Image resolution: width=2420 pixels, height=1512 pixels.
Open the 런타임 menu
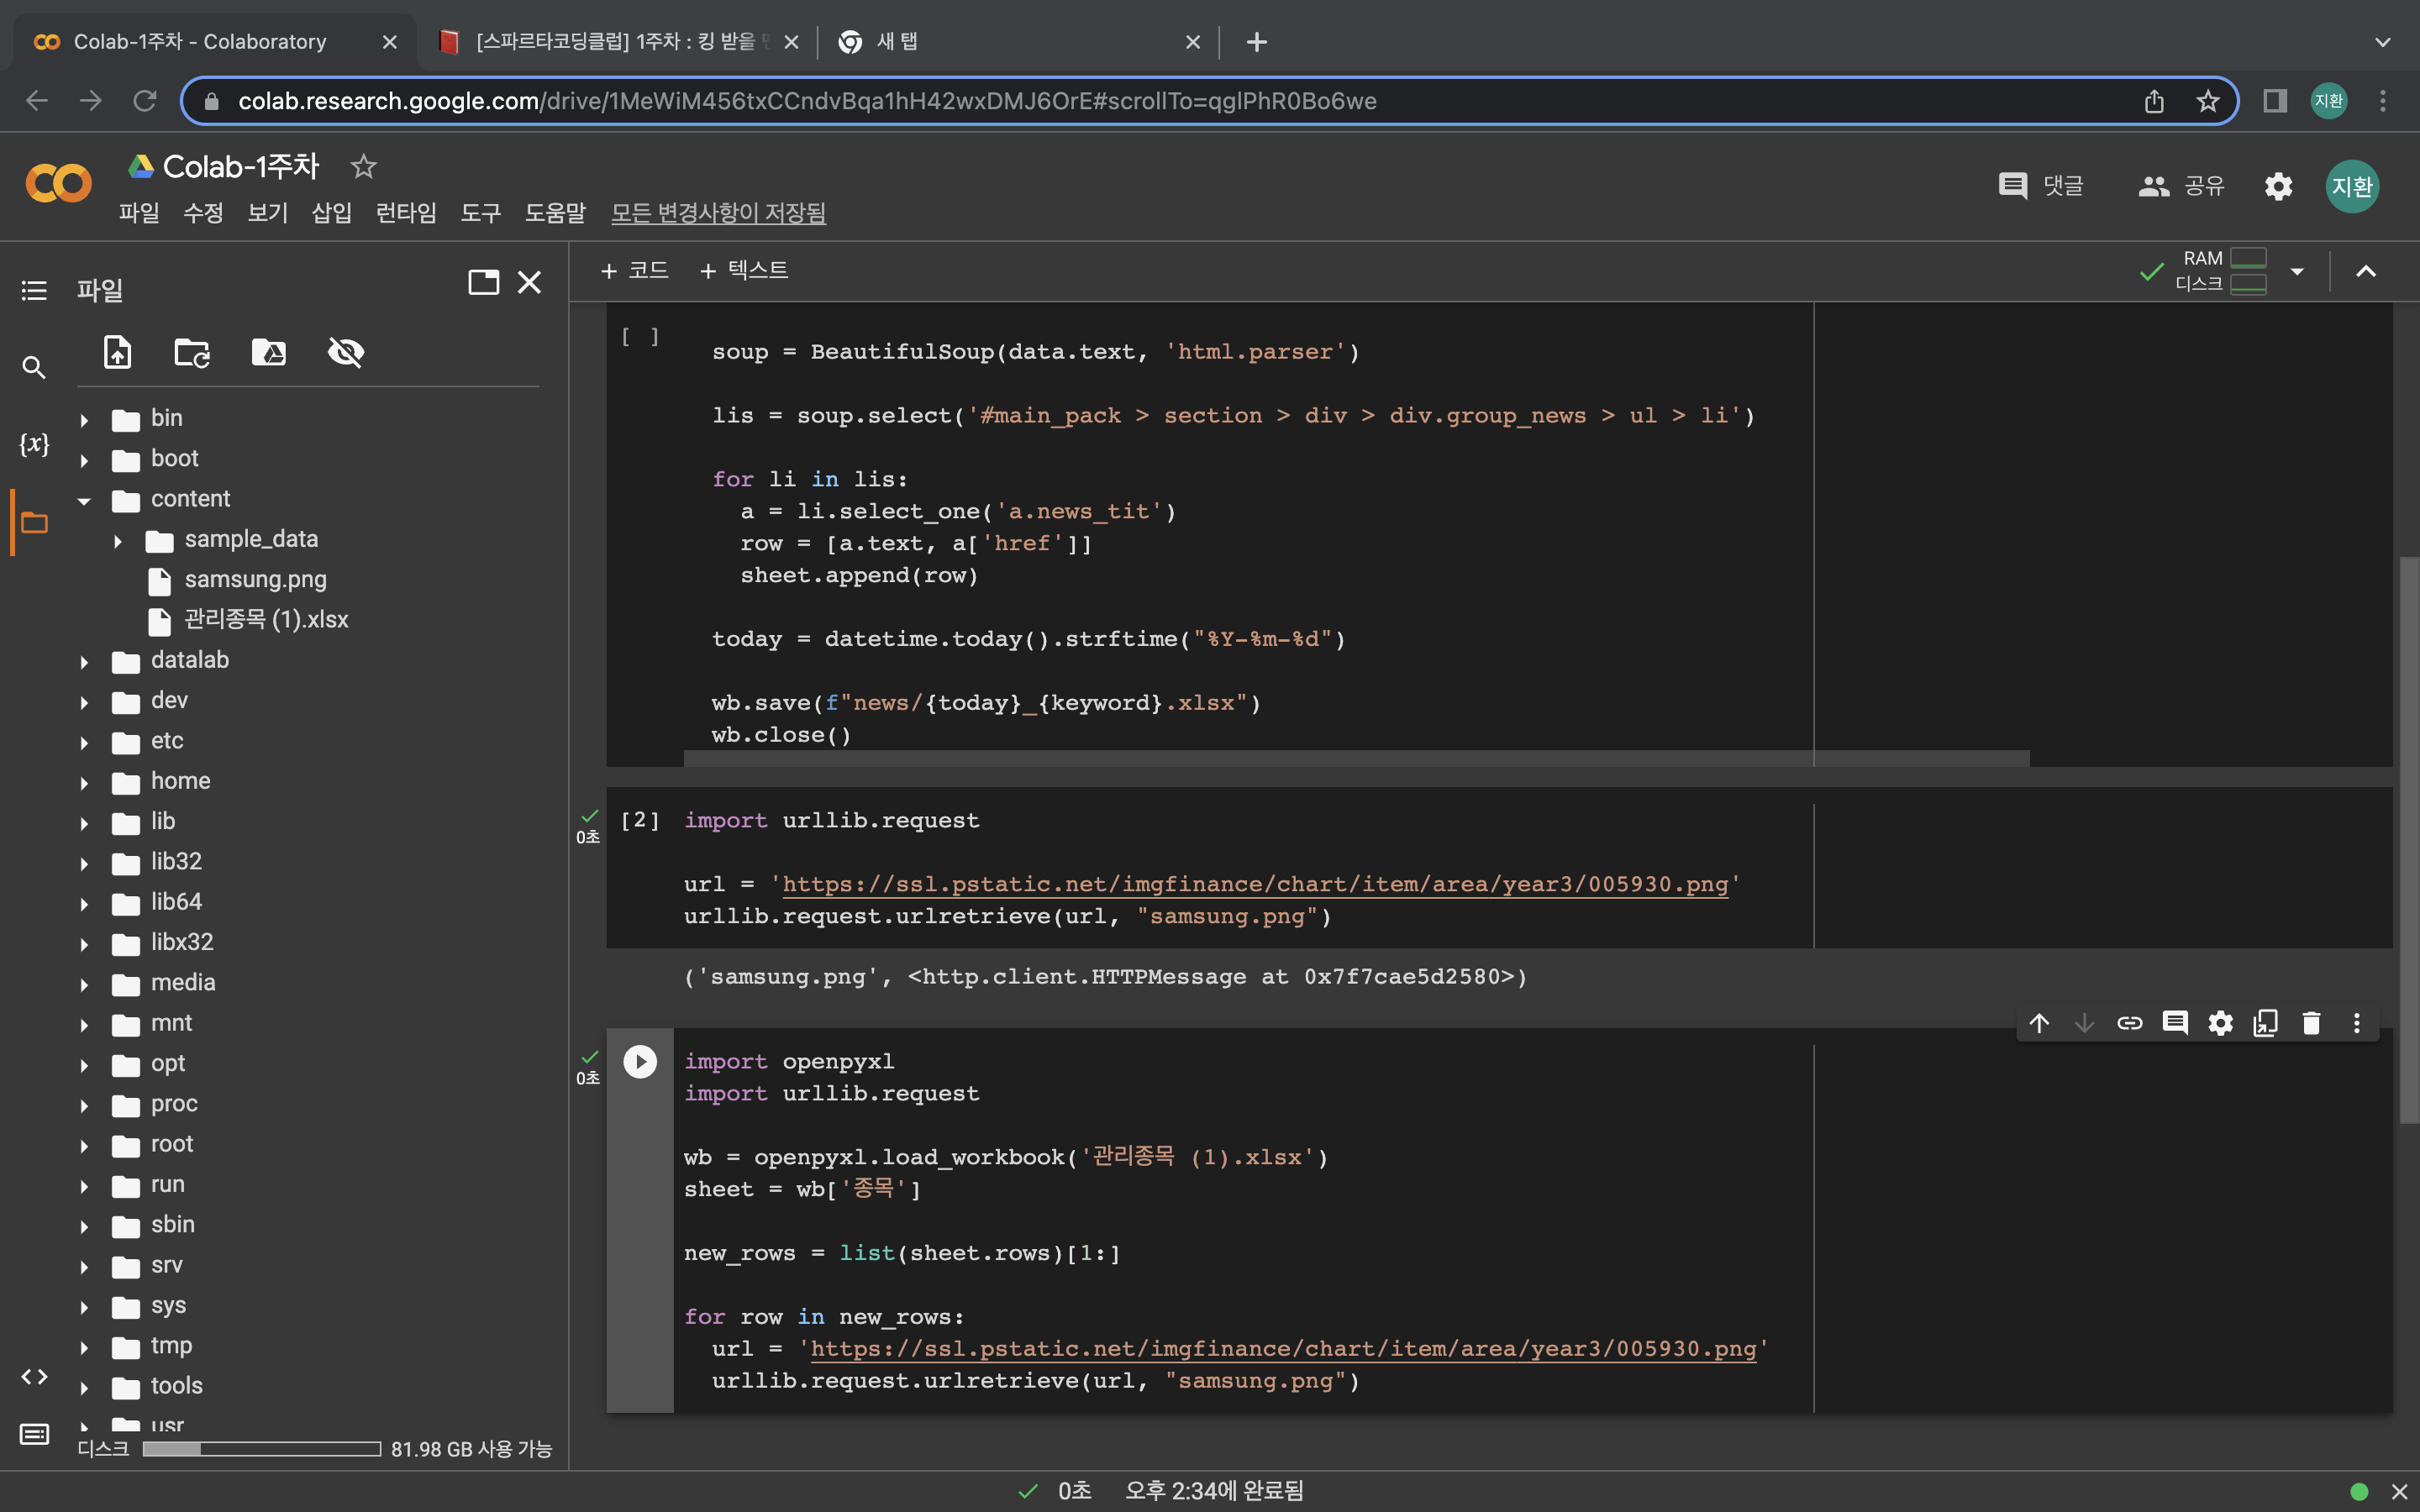coord(405,213)
